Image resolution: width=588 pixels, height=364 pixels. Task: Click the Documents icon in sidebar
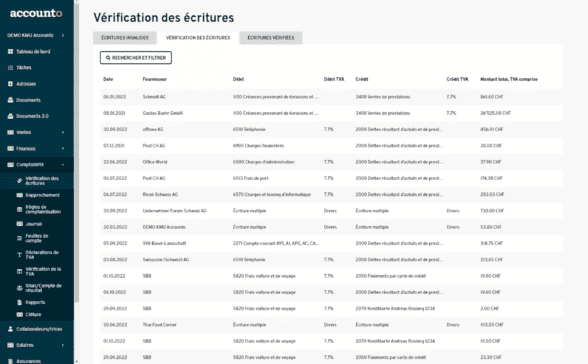point(10,100)
